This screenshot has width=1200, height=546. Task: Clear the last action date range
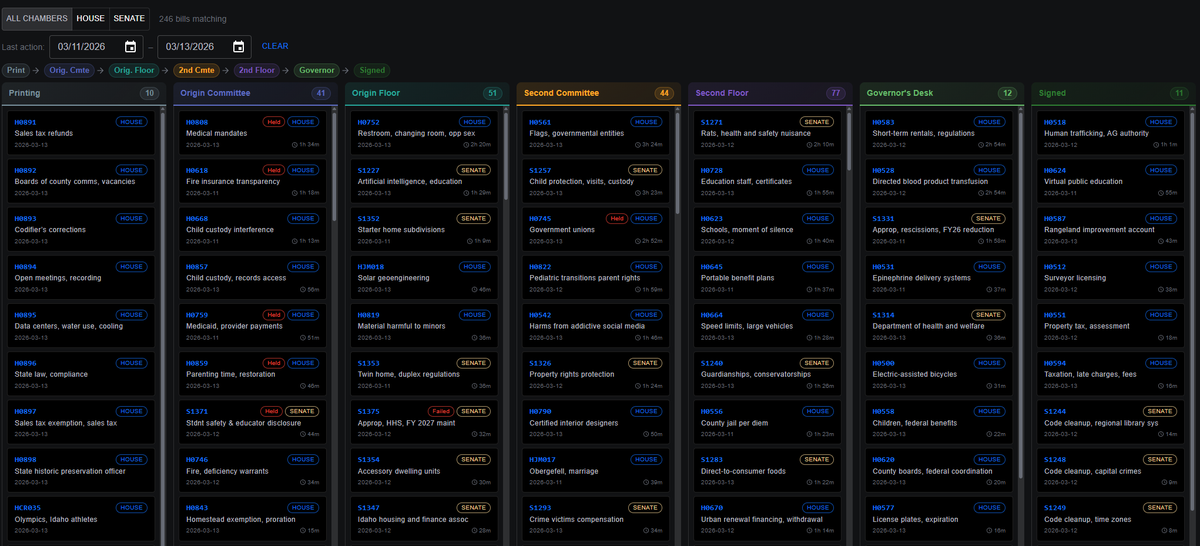click(x=275, y=46)
